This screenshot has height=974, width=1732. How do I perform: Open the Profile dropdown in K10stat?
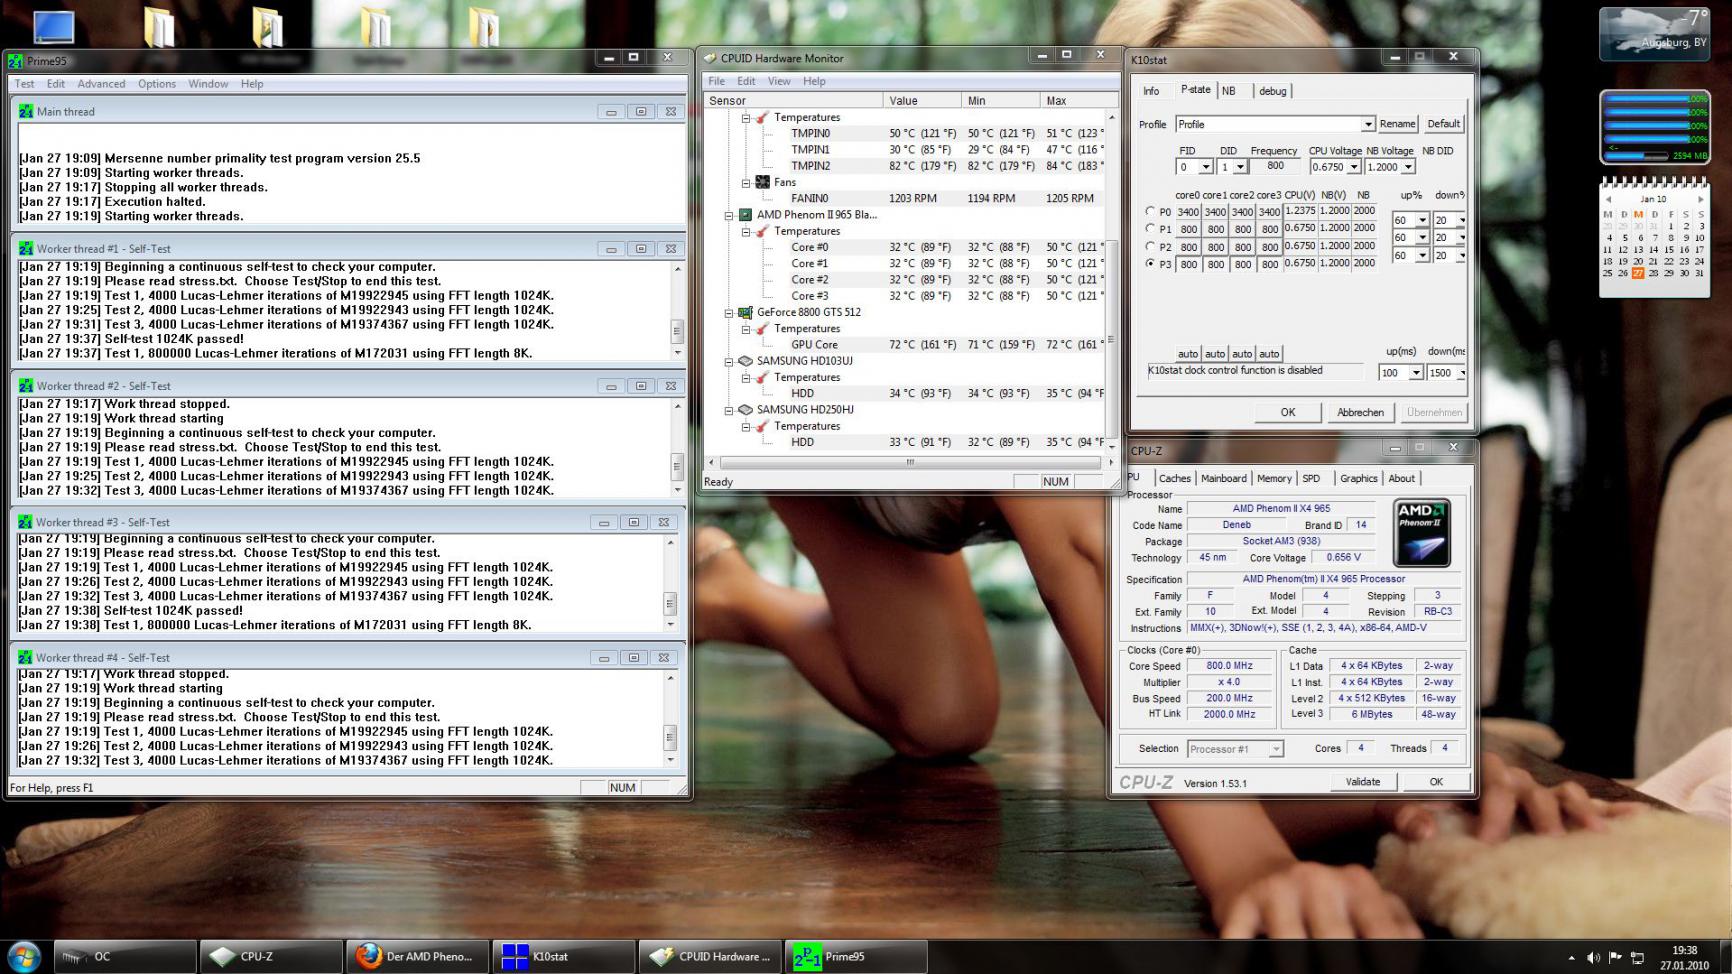click(x=1367, y=124)
